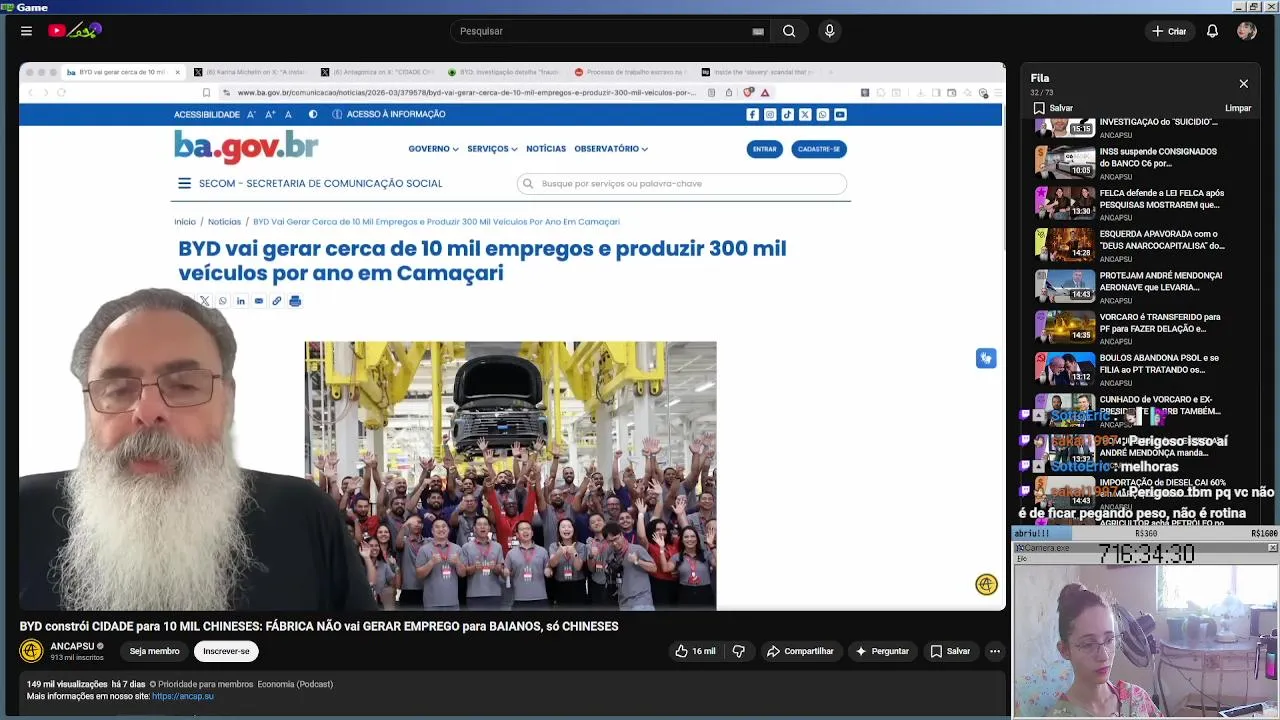1280x720 pixels.
Task: Play queue video INSS suspende CONSIGNADOS
Action: pyautogui.click(x=1128, y=162)
